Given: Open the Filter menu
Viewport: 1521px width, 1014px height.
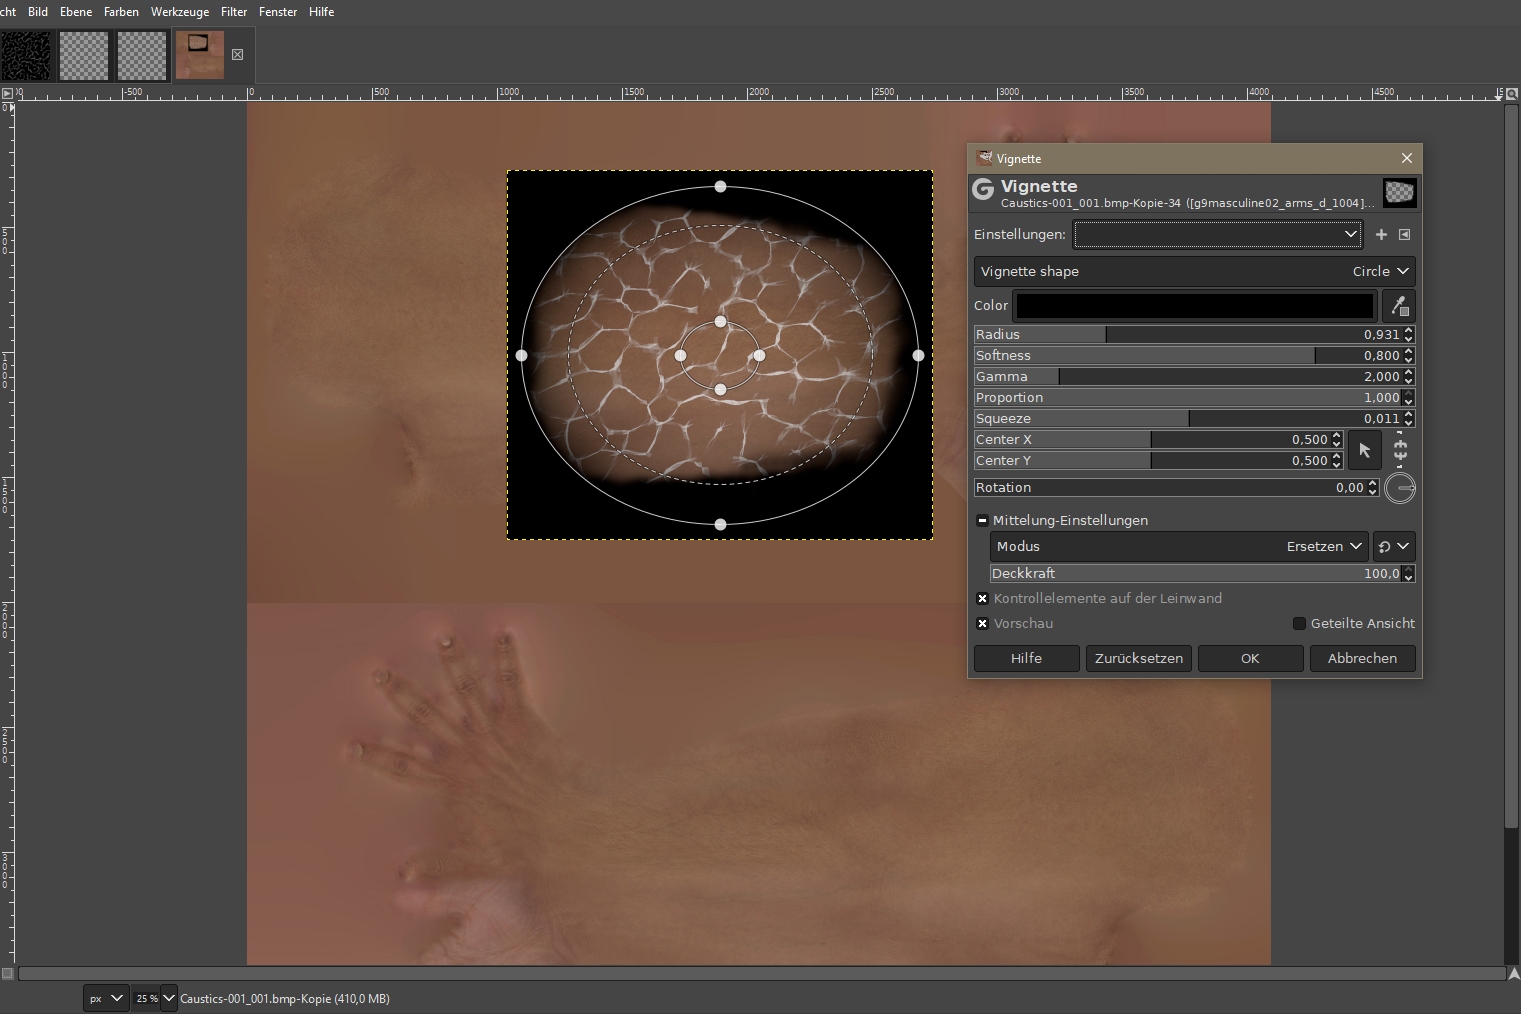Looking at the screenshot, I should pyautogui.click(x=234, y=12).
